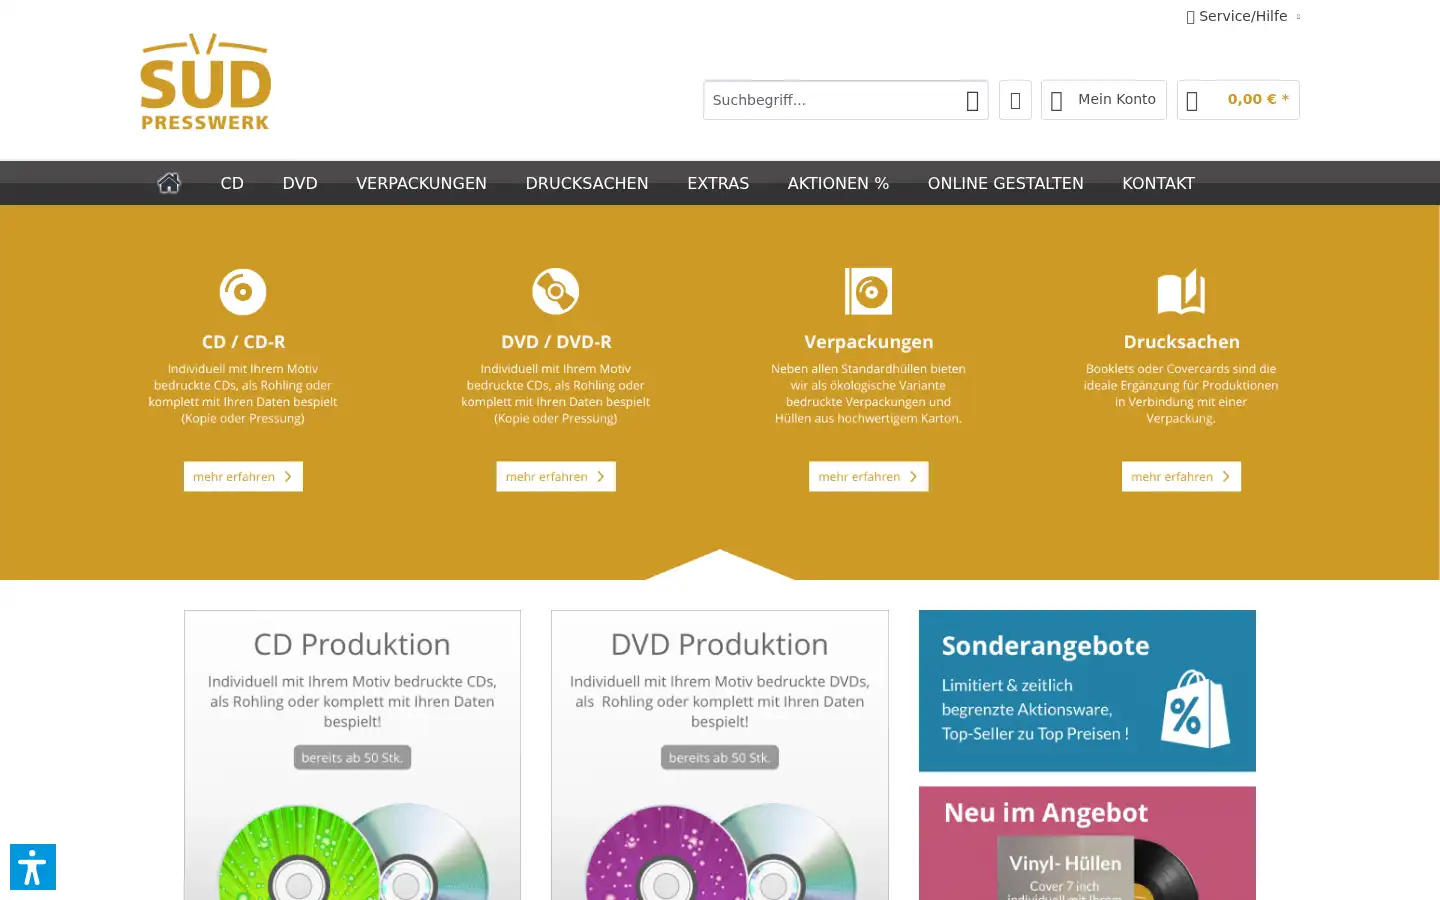Image resolution: width=1440 pixels, height=900 pixels.
Task: Click mehr erfahren under Verpackungen
Action: click(868, 476)
